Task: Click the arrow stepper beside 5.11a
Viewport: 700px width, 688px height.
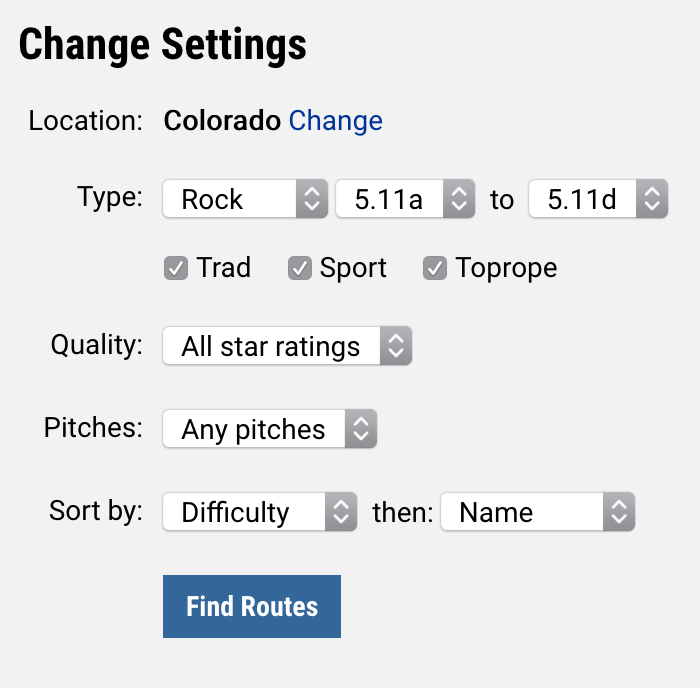Action: coord(459,199)
